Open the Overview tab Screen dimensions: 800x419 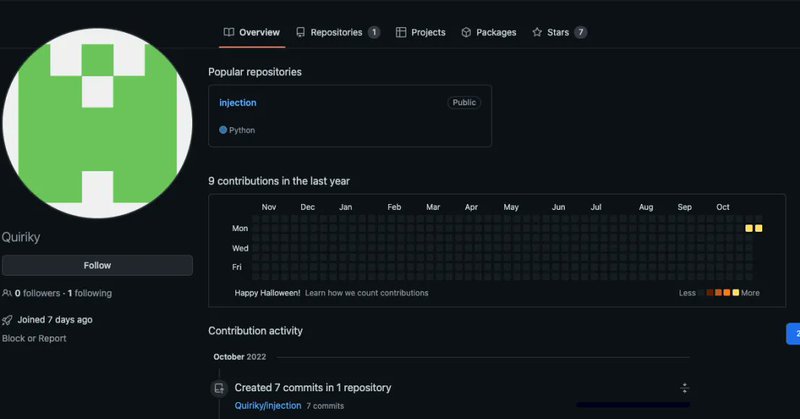click(x=252, y=32)
